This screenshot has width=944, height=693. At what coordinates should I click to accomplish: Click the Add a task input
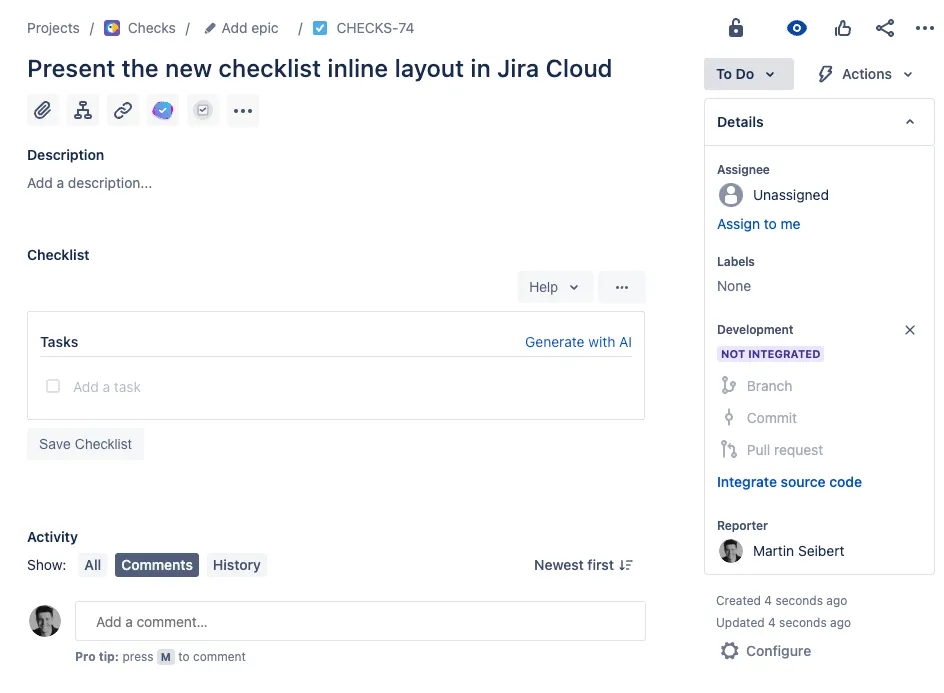[x=107, y=387]
